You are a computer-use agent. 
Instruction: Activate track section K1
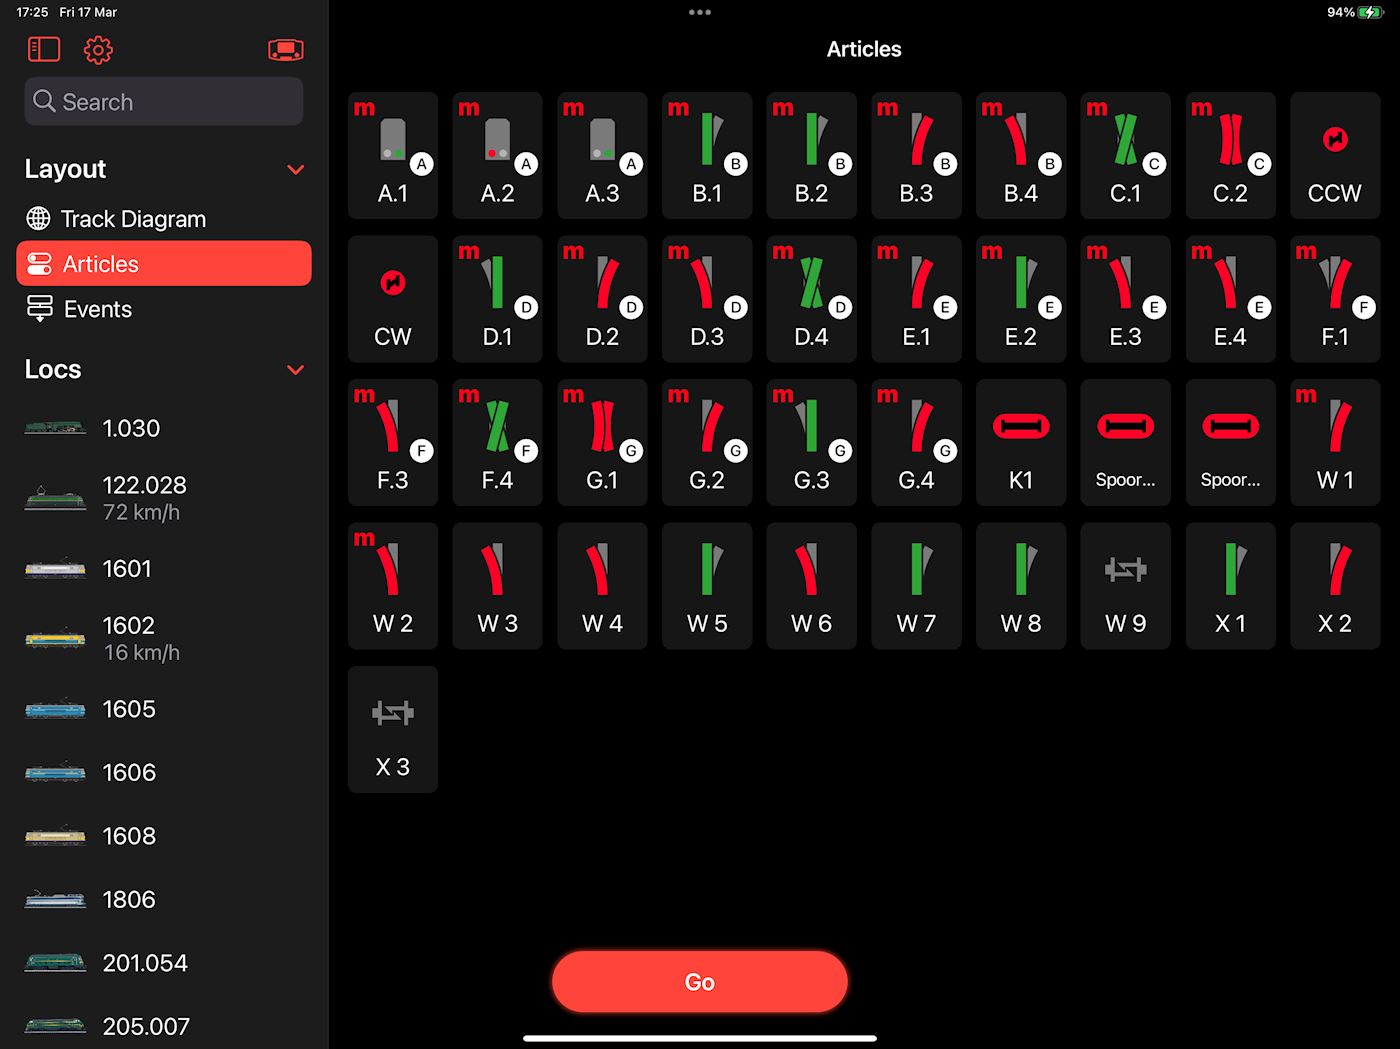[1021, 442]
